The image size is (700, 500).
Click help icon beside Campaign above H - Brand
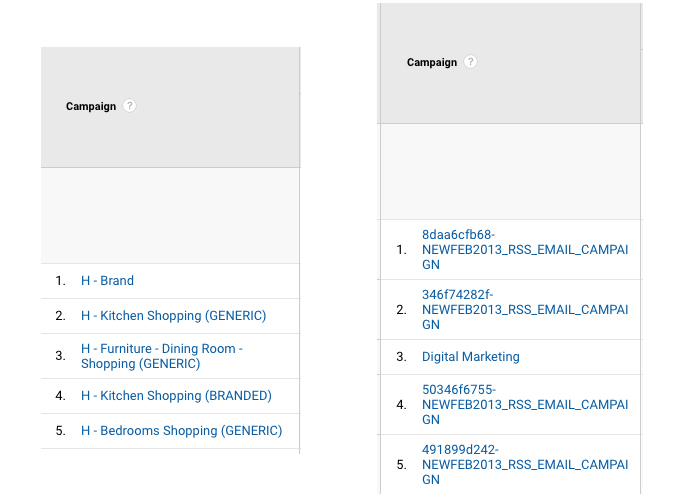click(x=129, y=106)
